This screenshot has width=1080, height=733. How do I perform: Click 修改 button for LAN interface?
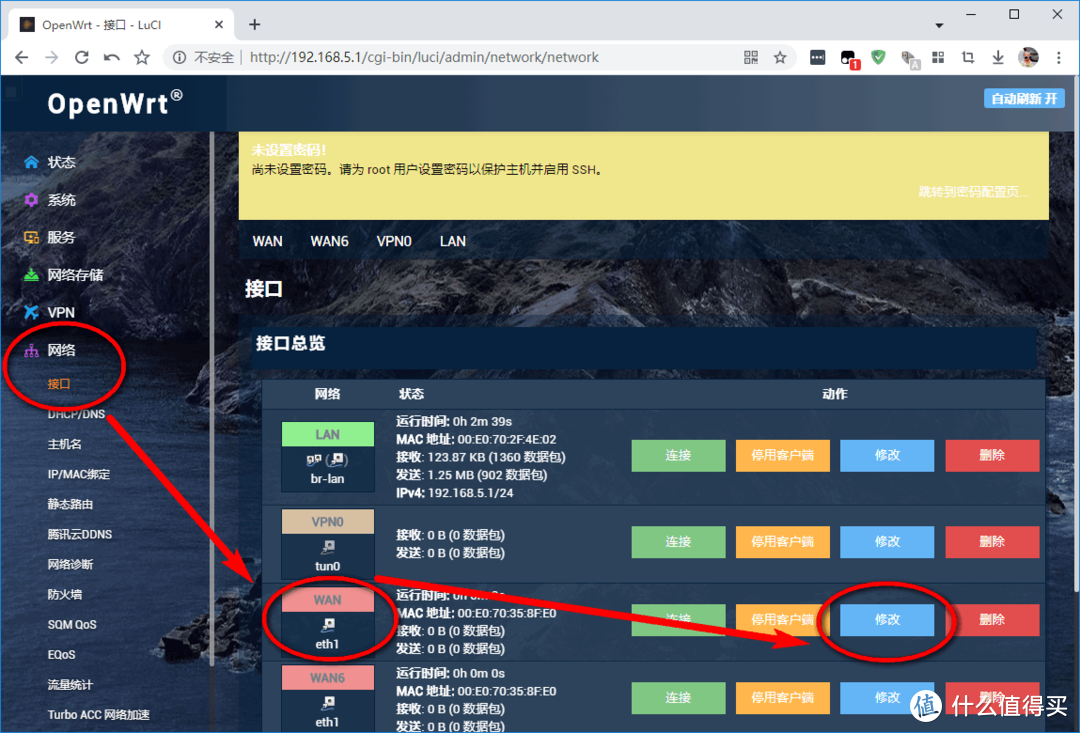tap(887, 455)
